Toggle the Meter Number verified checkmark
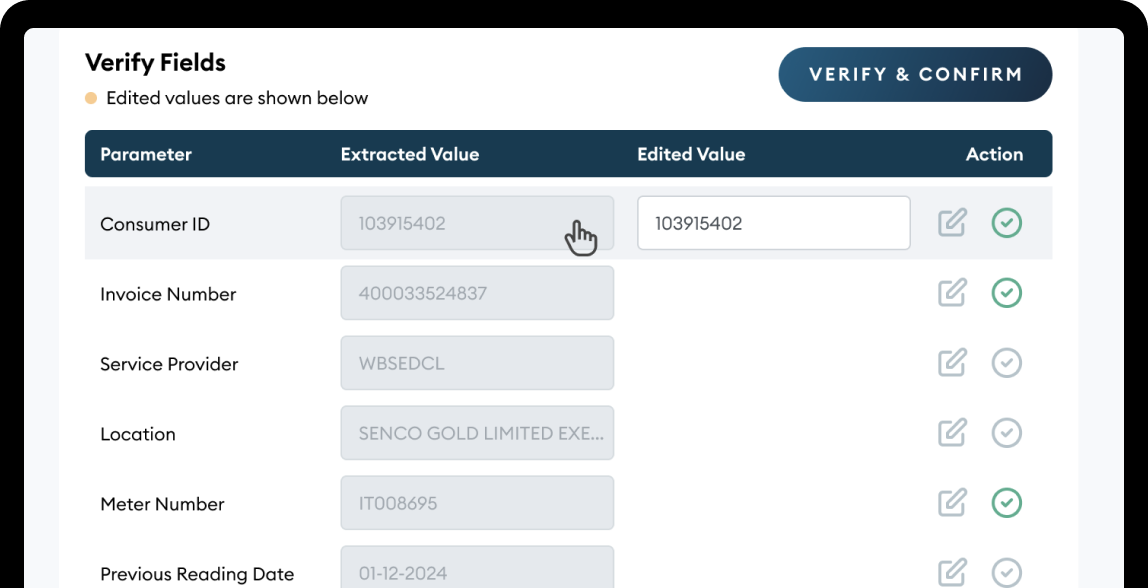The width and height of the screenshot is (1148, 588). pyautogui.click(x=1006, y=503)
